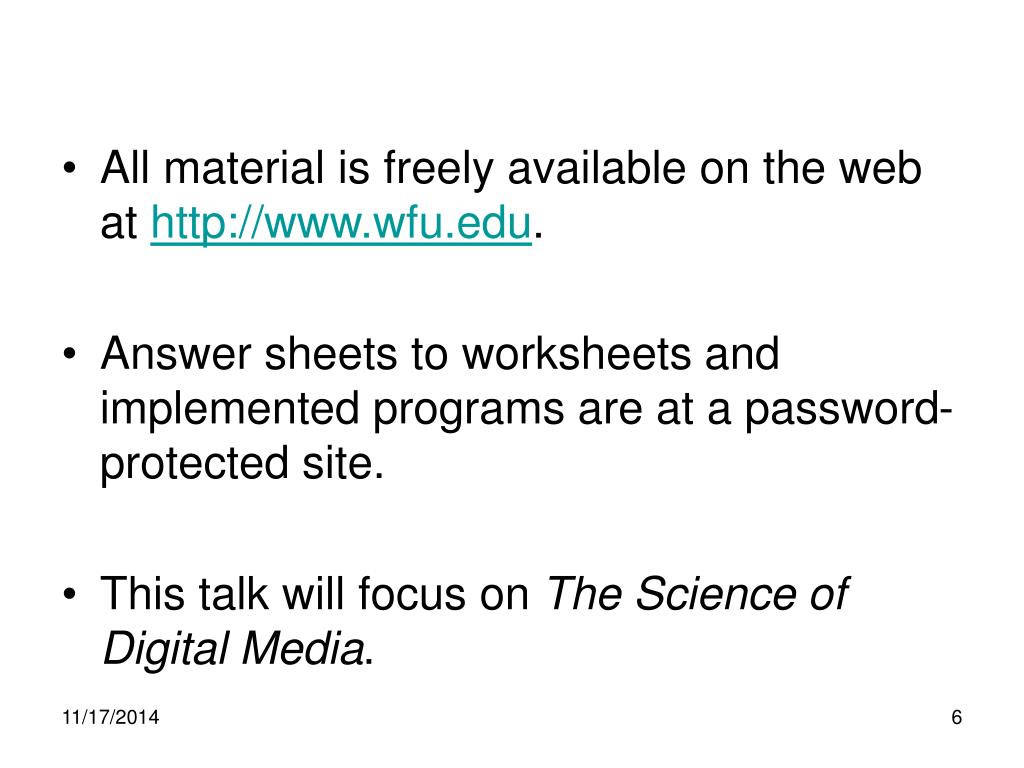The width and height of the screenshot is (1024, 768).
Task: Select the third bullet point marker
Action: tap(70, 594)
